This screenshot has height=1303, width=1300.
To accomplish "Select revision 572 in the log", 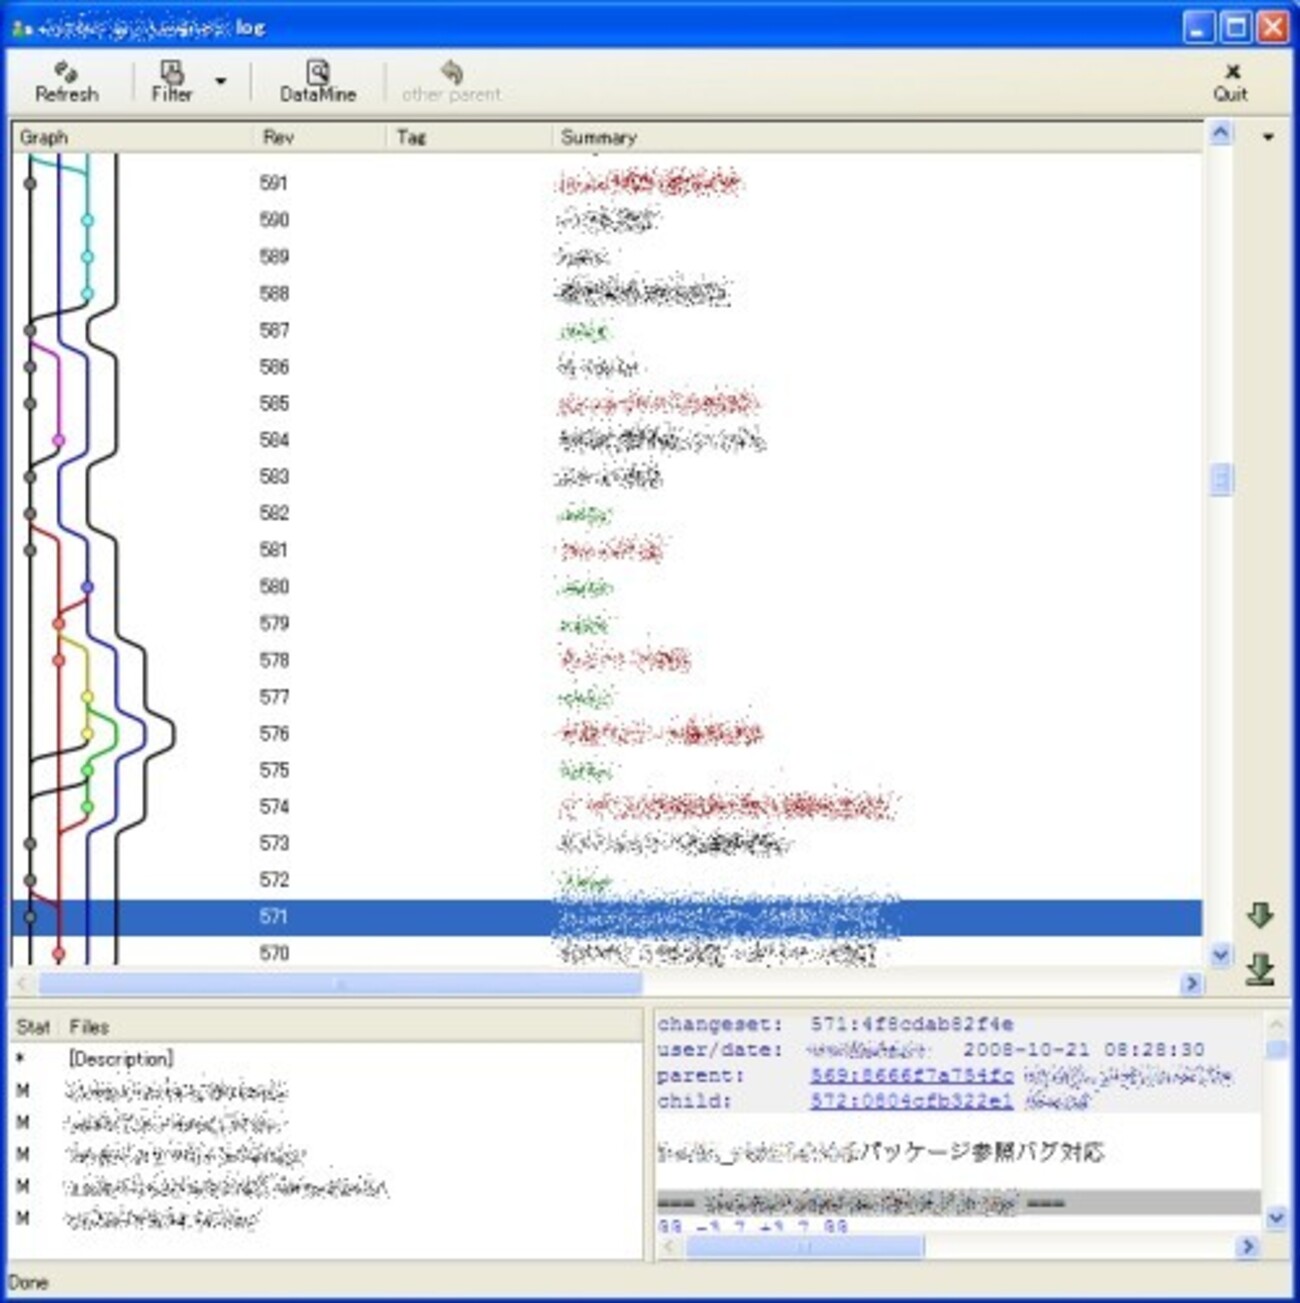I will pos(606,880).
